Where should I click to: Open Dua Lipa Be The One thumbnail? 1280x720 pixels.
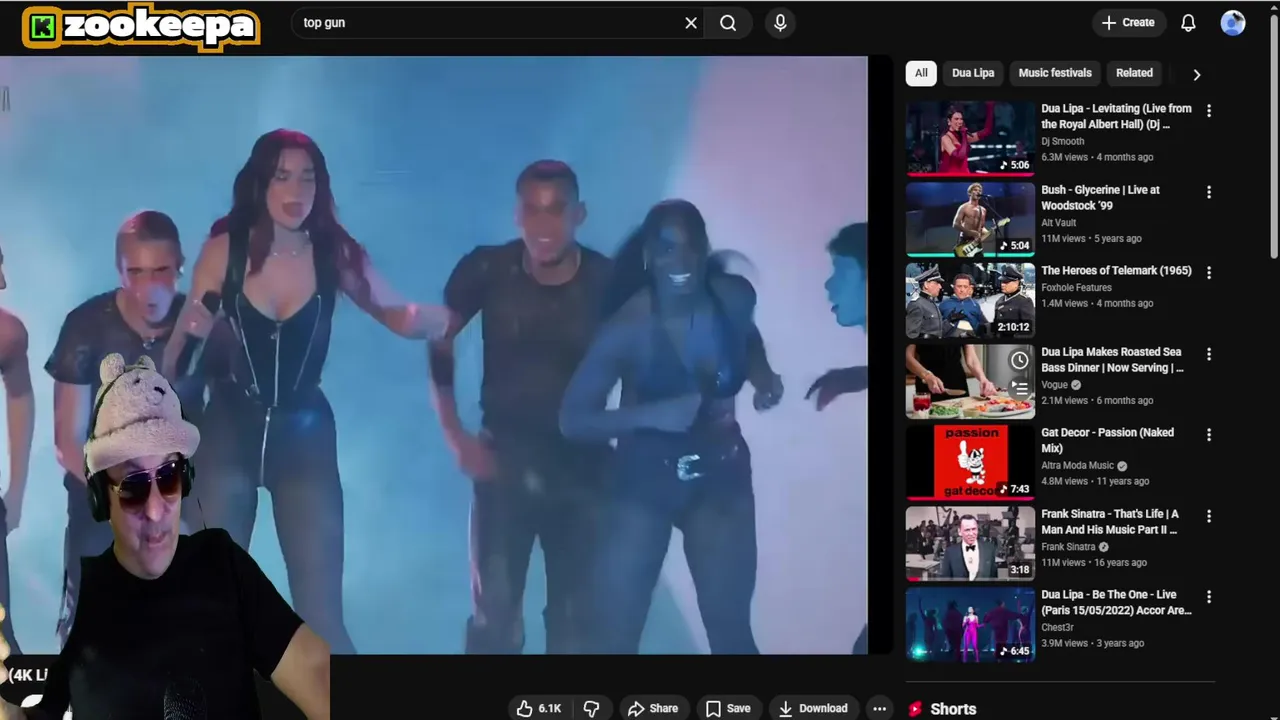[x=970, y=623]
